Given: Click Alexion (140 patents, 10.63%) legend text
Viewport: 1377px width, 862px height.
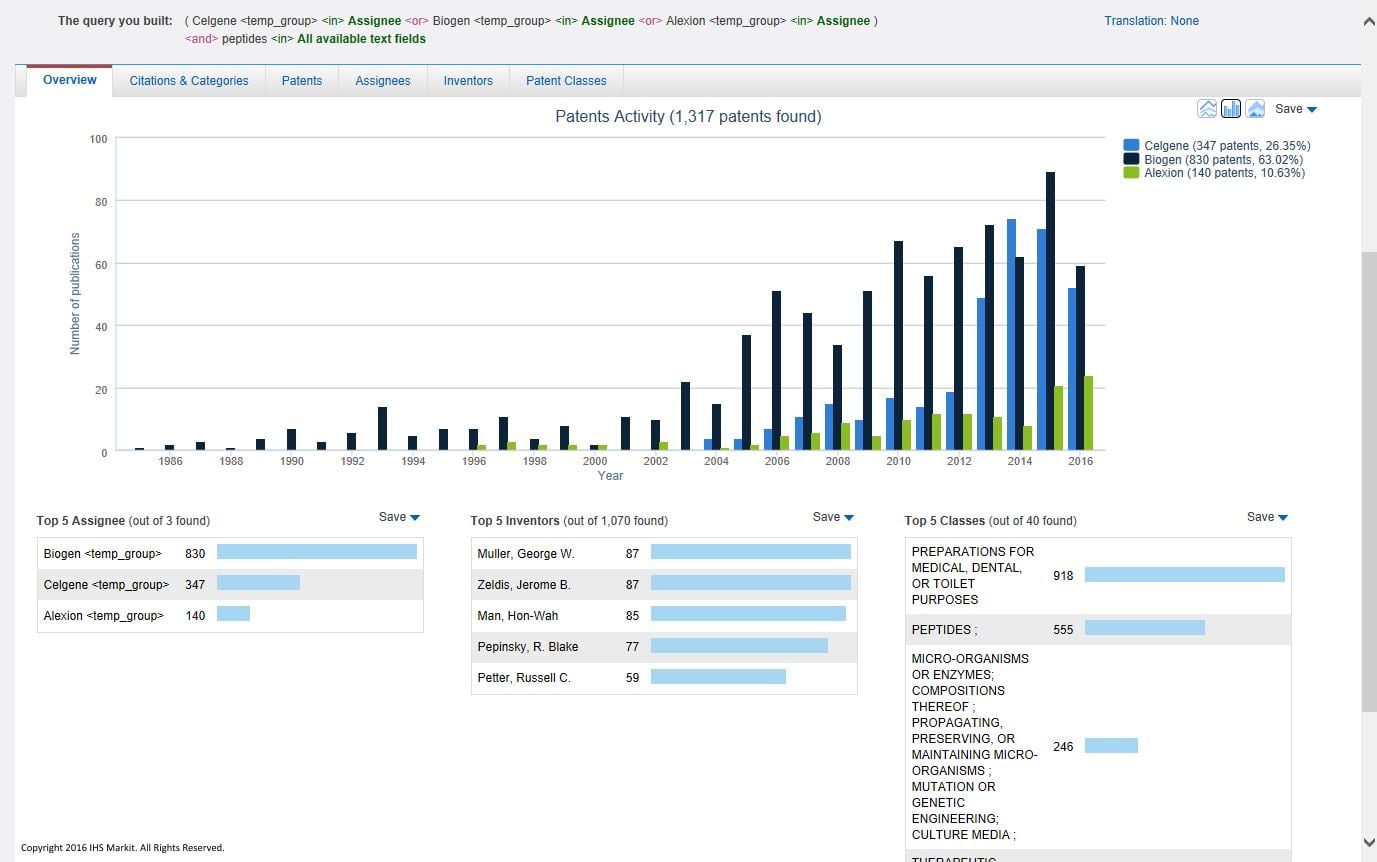Looking at the screenshot, I should point(1224,173).
